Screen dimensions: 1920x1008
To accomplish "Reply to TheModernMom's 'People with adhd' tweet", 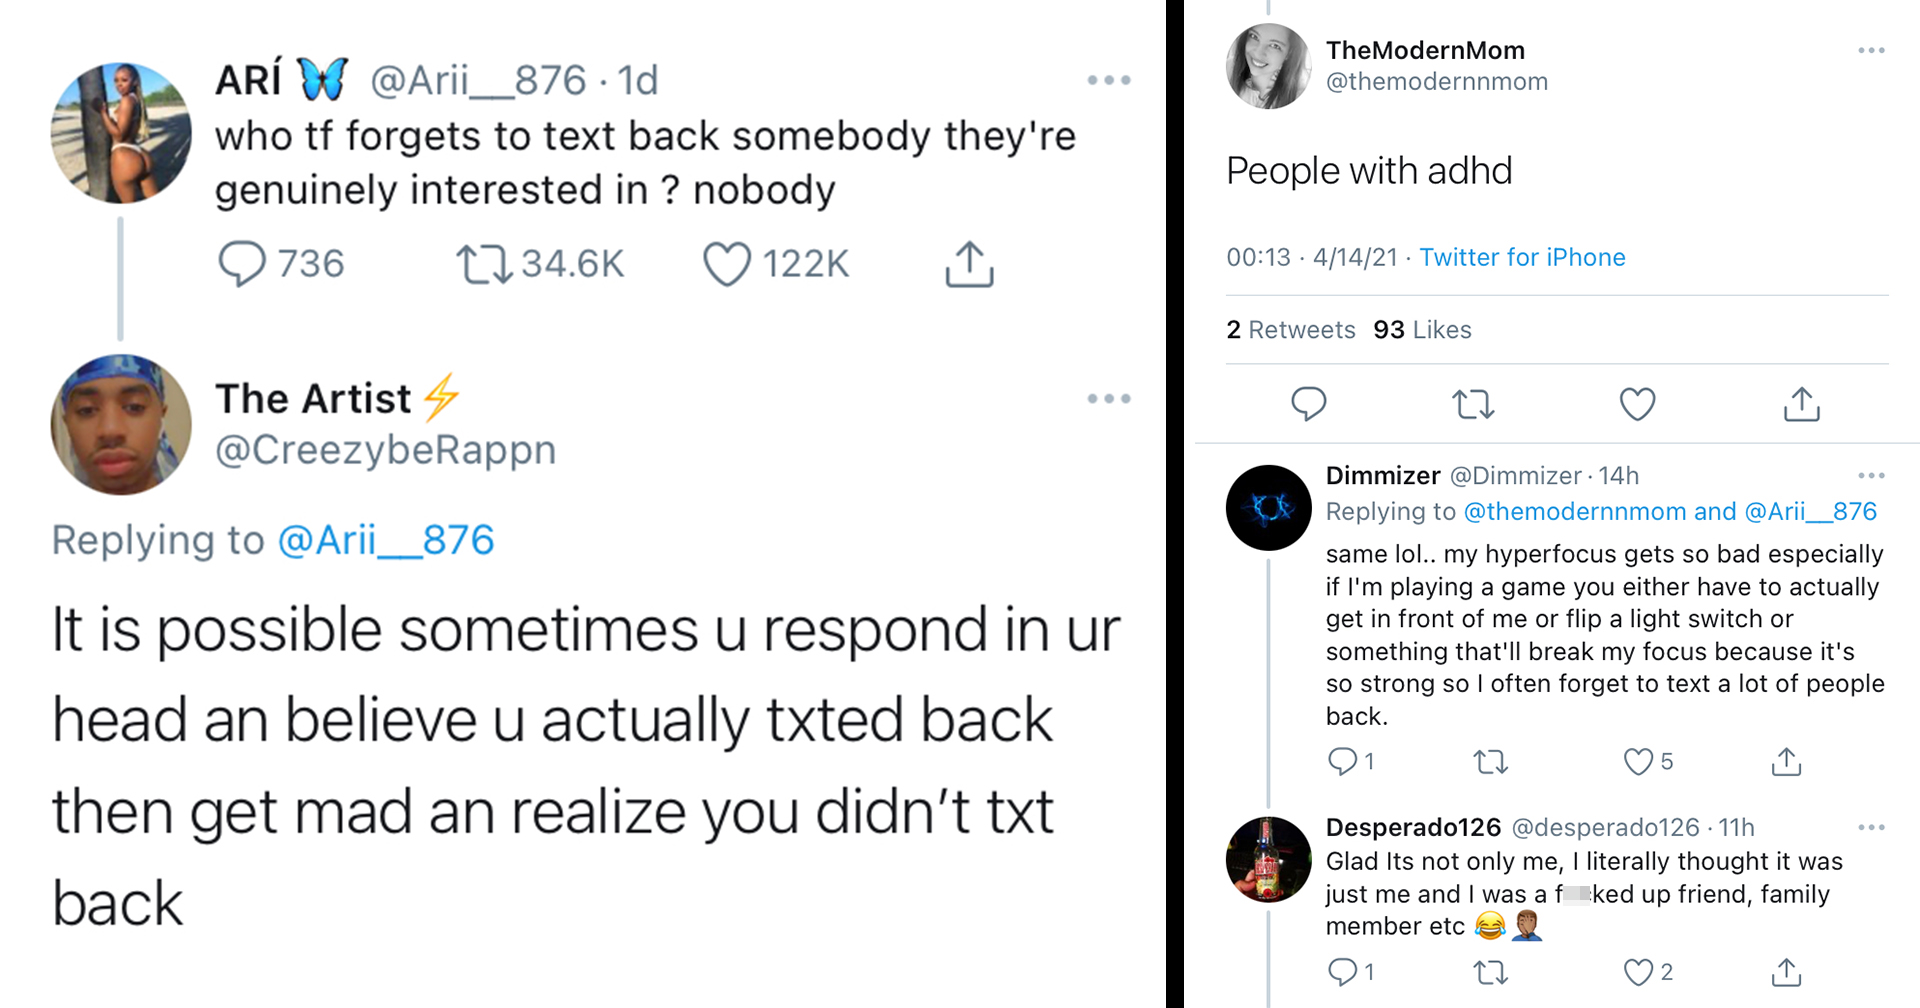I will pos(1308,404).
